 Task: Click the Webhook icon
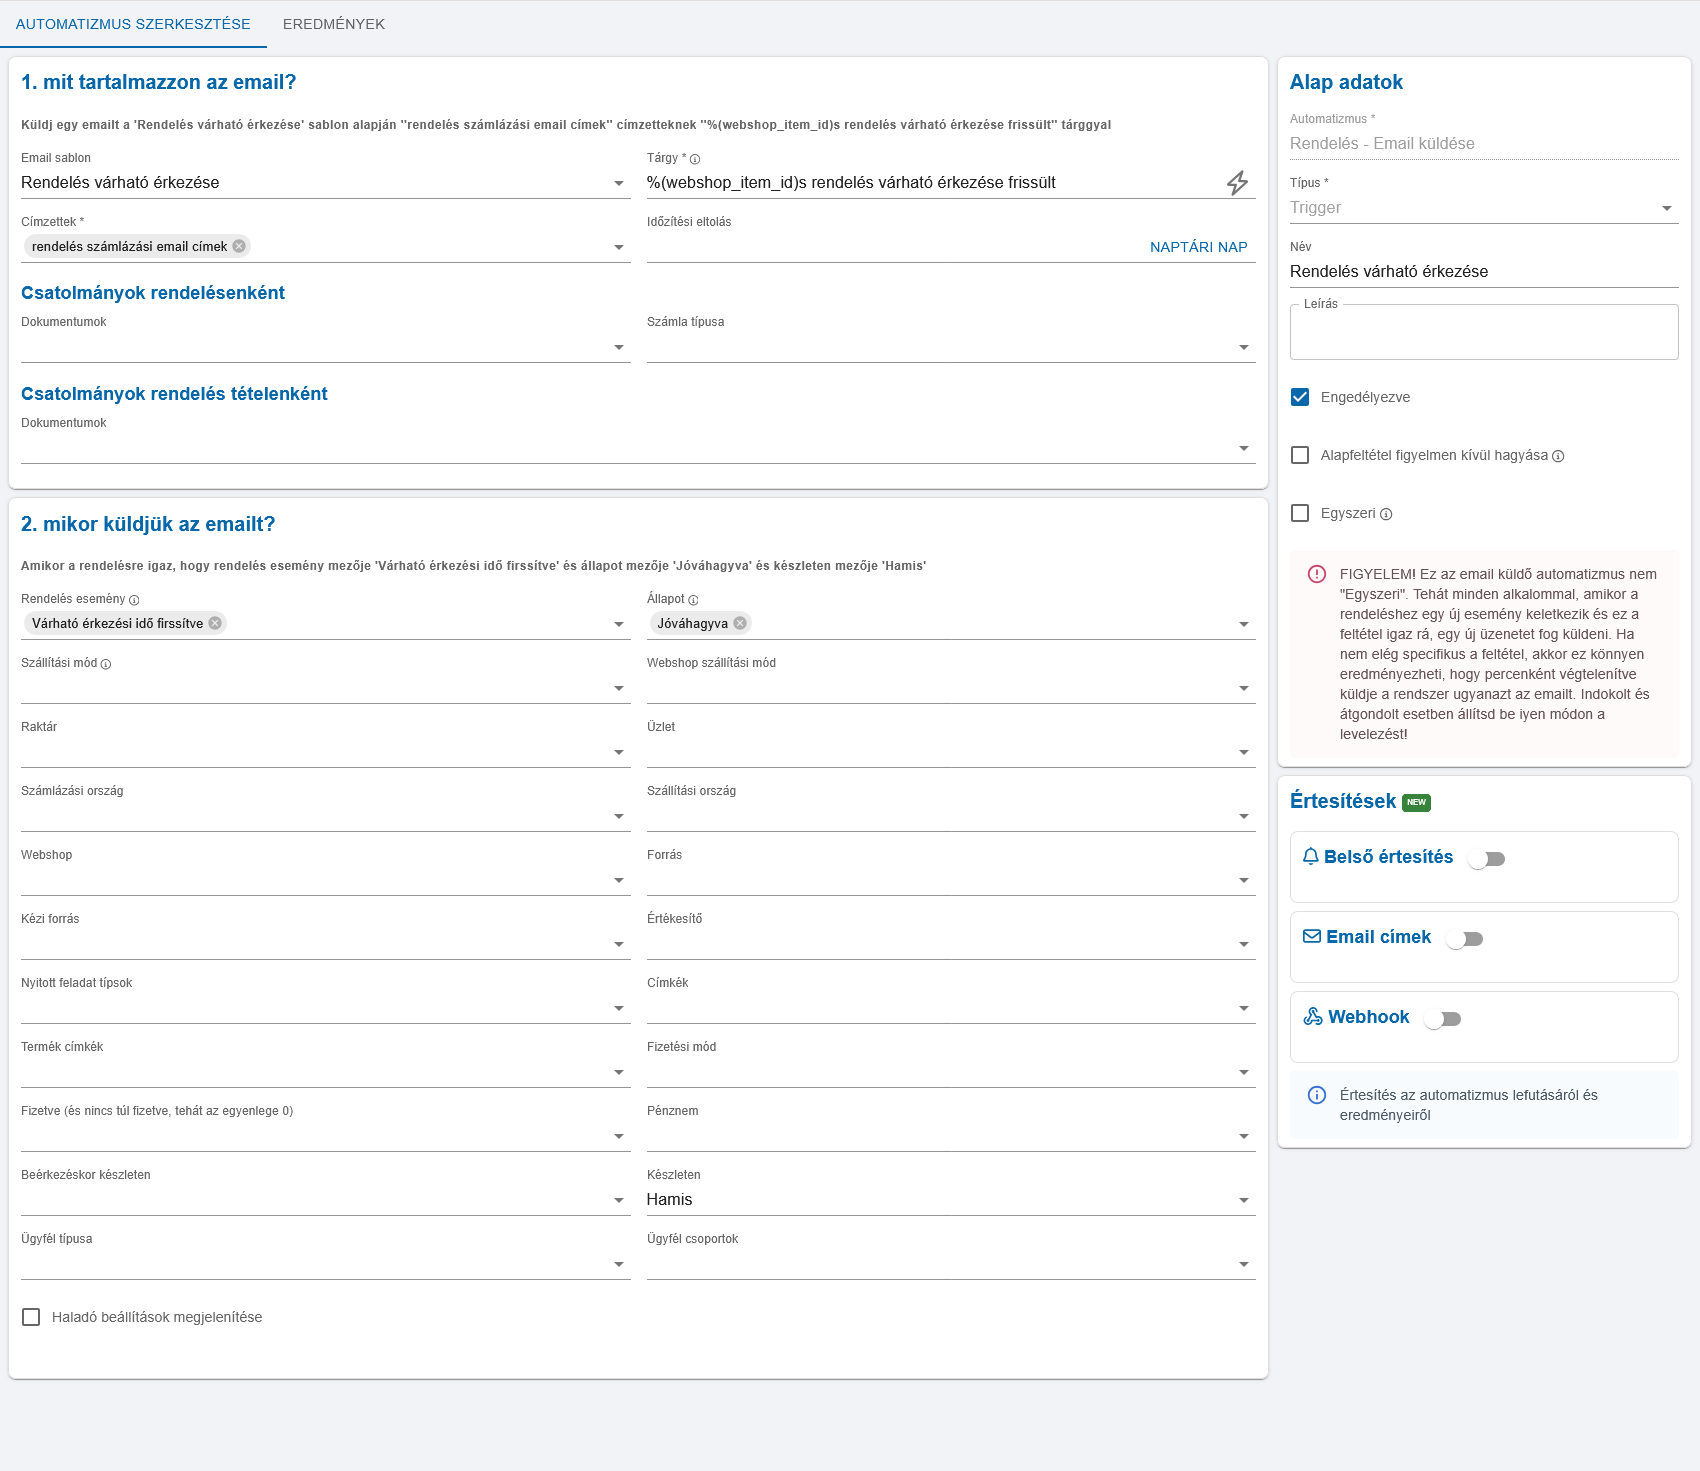point(1313,1017)
